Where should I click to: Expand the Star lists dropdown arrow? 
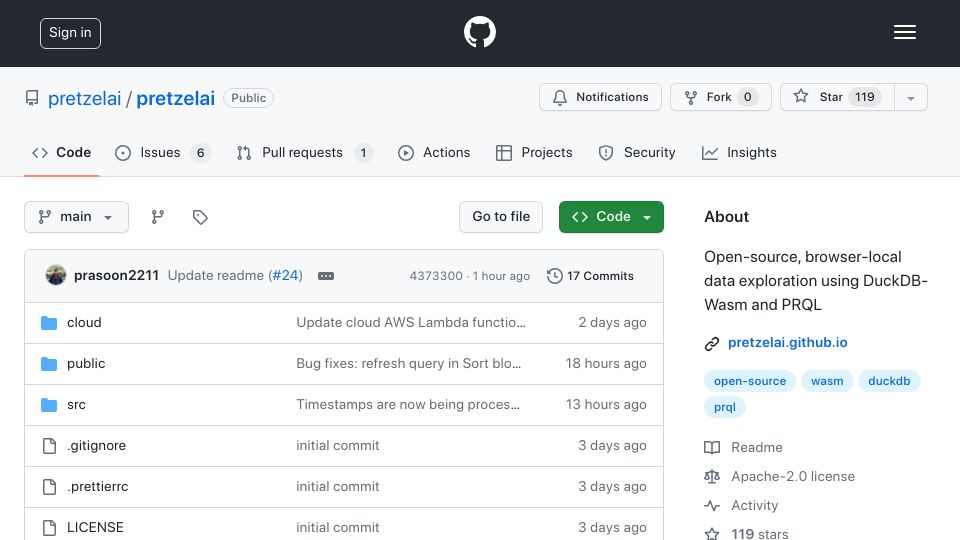(x=910, y=98)
